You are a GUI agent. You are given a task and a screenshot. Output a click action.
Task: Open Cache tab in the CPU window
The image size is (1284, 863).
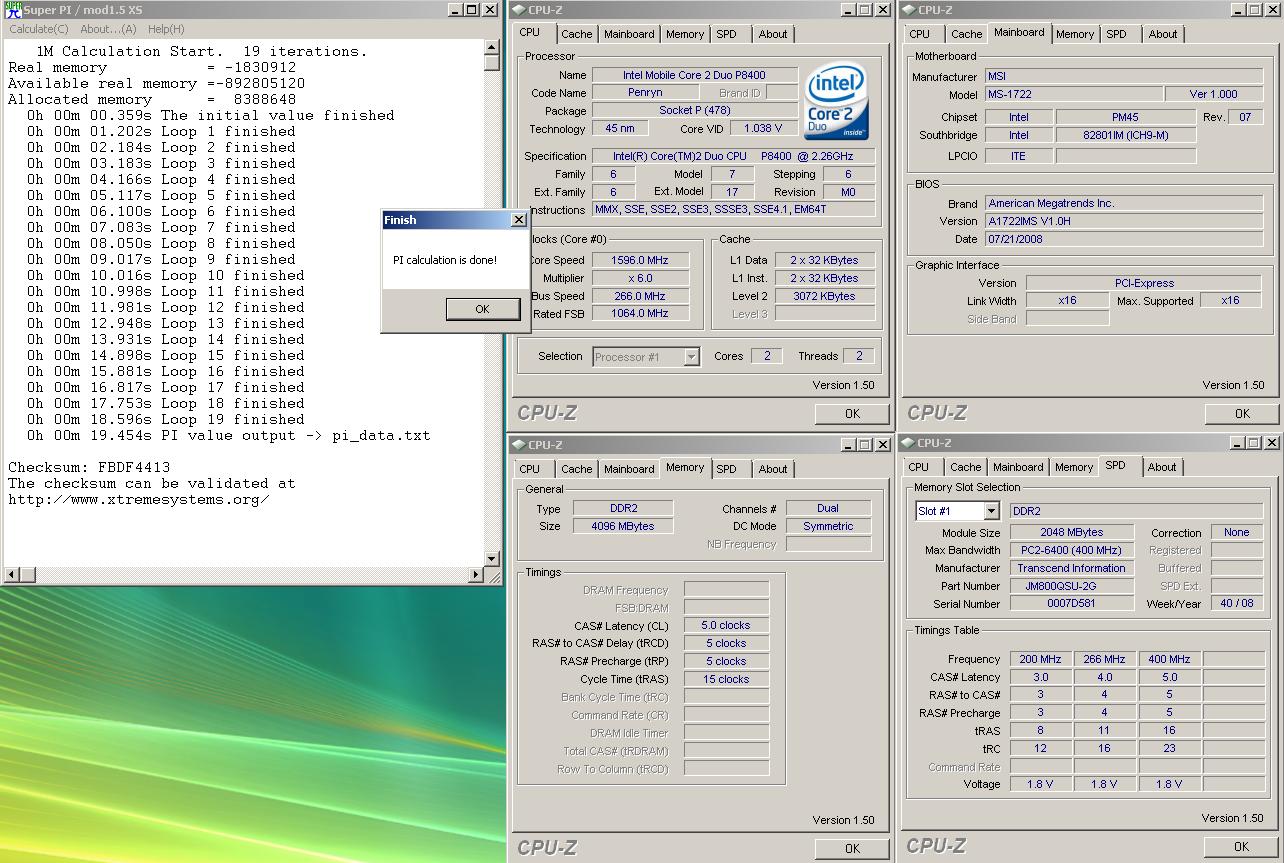576,34
